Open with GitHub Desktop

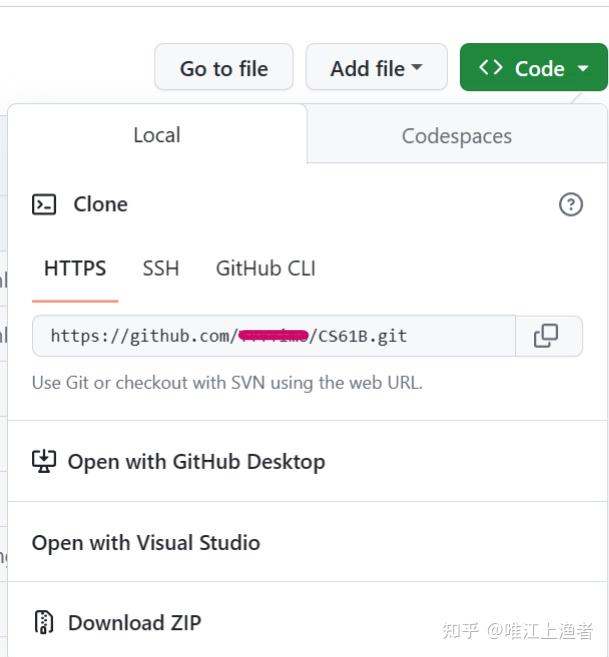[196, 462]
